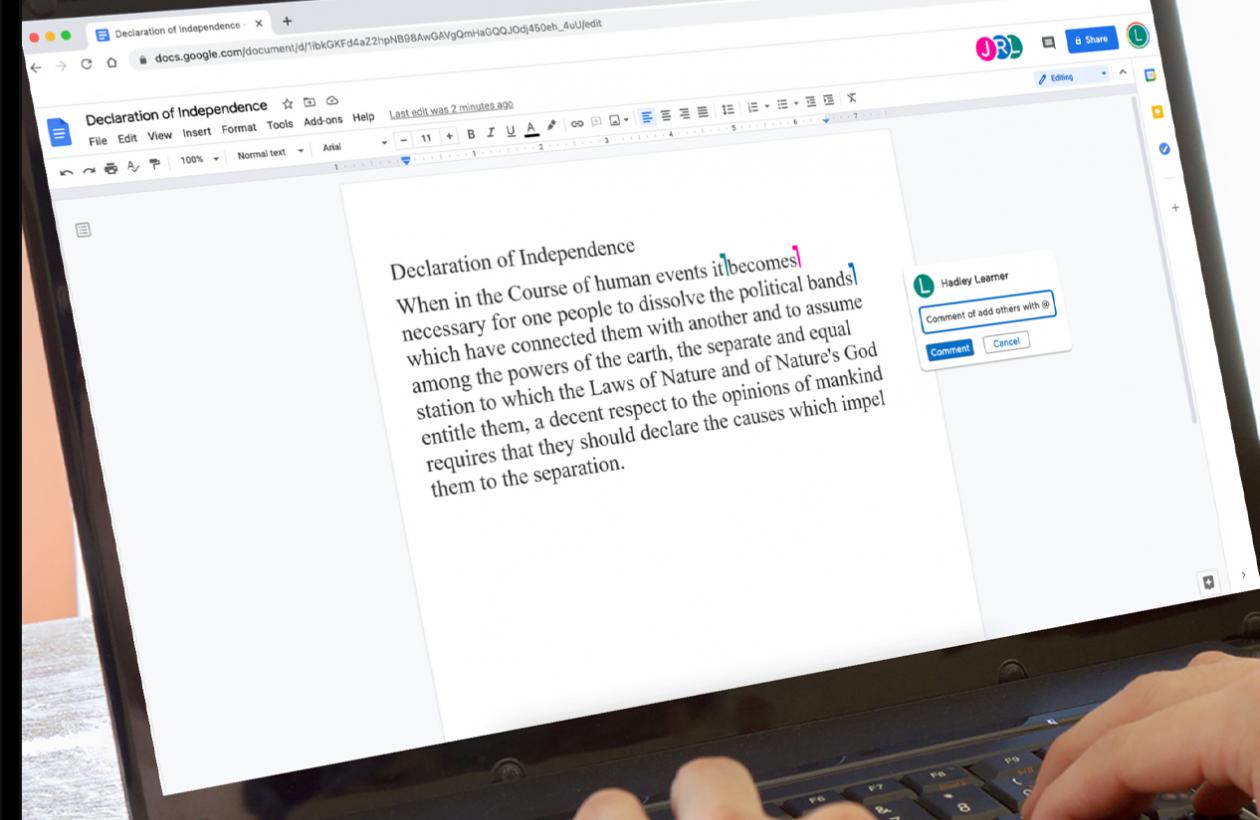Open the Help menu
Screen dimensions: 1260x820
click(363, 117)
